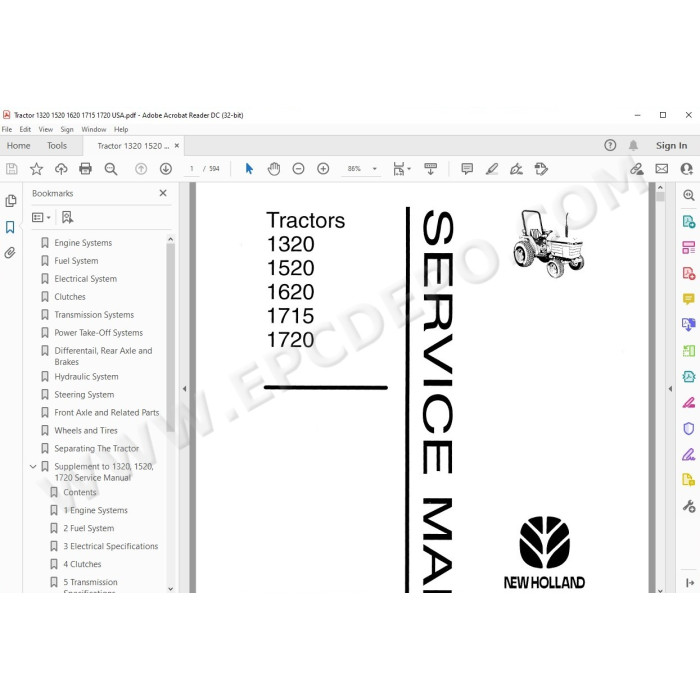Open Attachments paperclip panel icon
The height and width of the screenshot is (700, 700).
pyautogui.click(x=10, y=253)
